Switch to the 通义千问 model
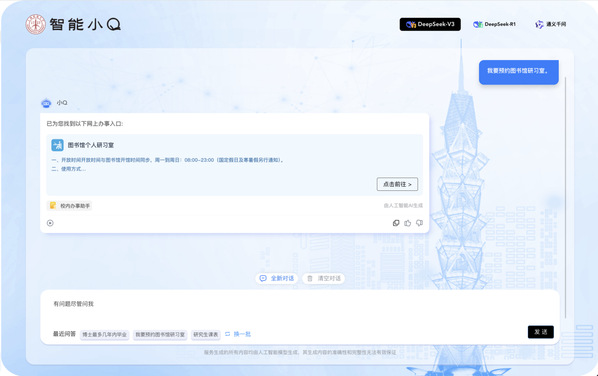This screenshot has width=598, height=376. [x=550, y=24]
